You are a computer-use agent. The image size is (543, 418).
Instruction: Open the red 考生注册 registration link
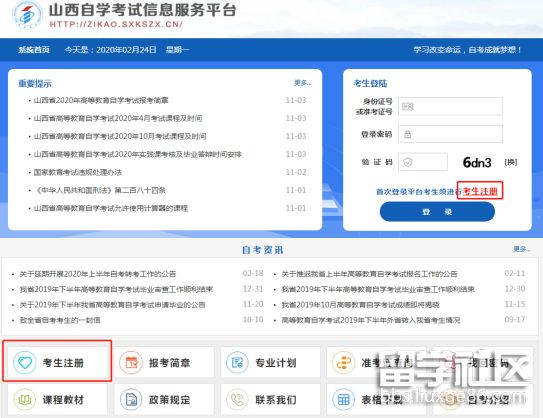tap(480, 191)
